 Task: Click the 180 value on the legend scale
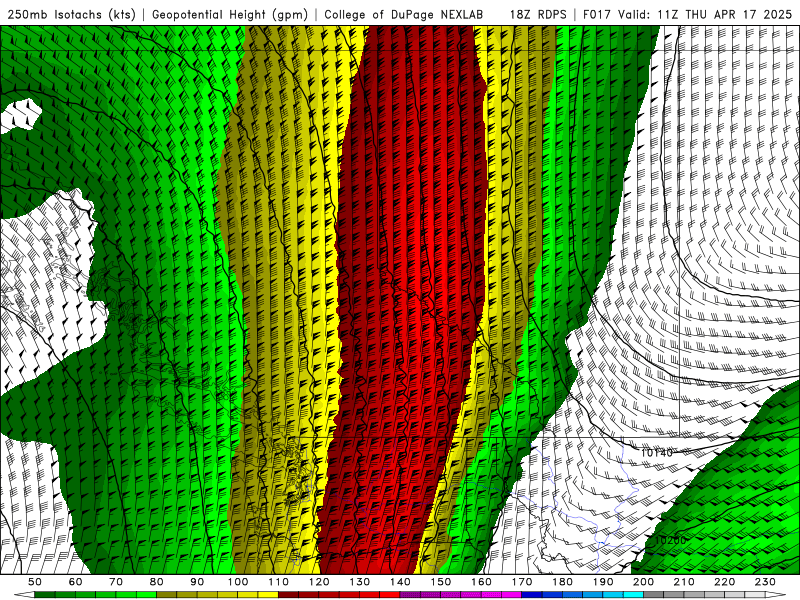[x=562, y=582]
